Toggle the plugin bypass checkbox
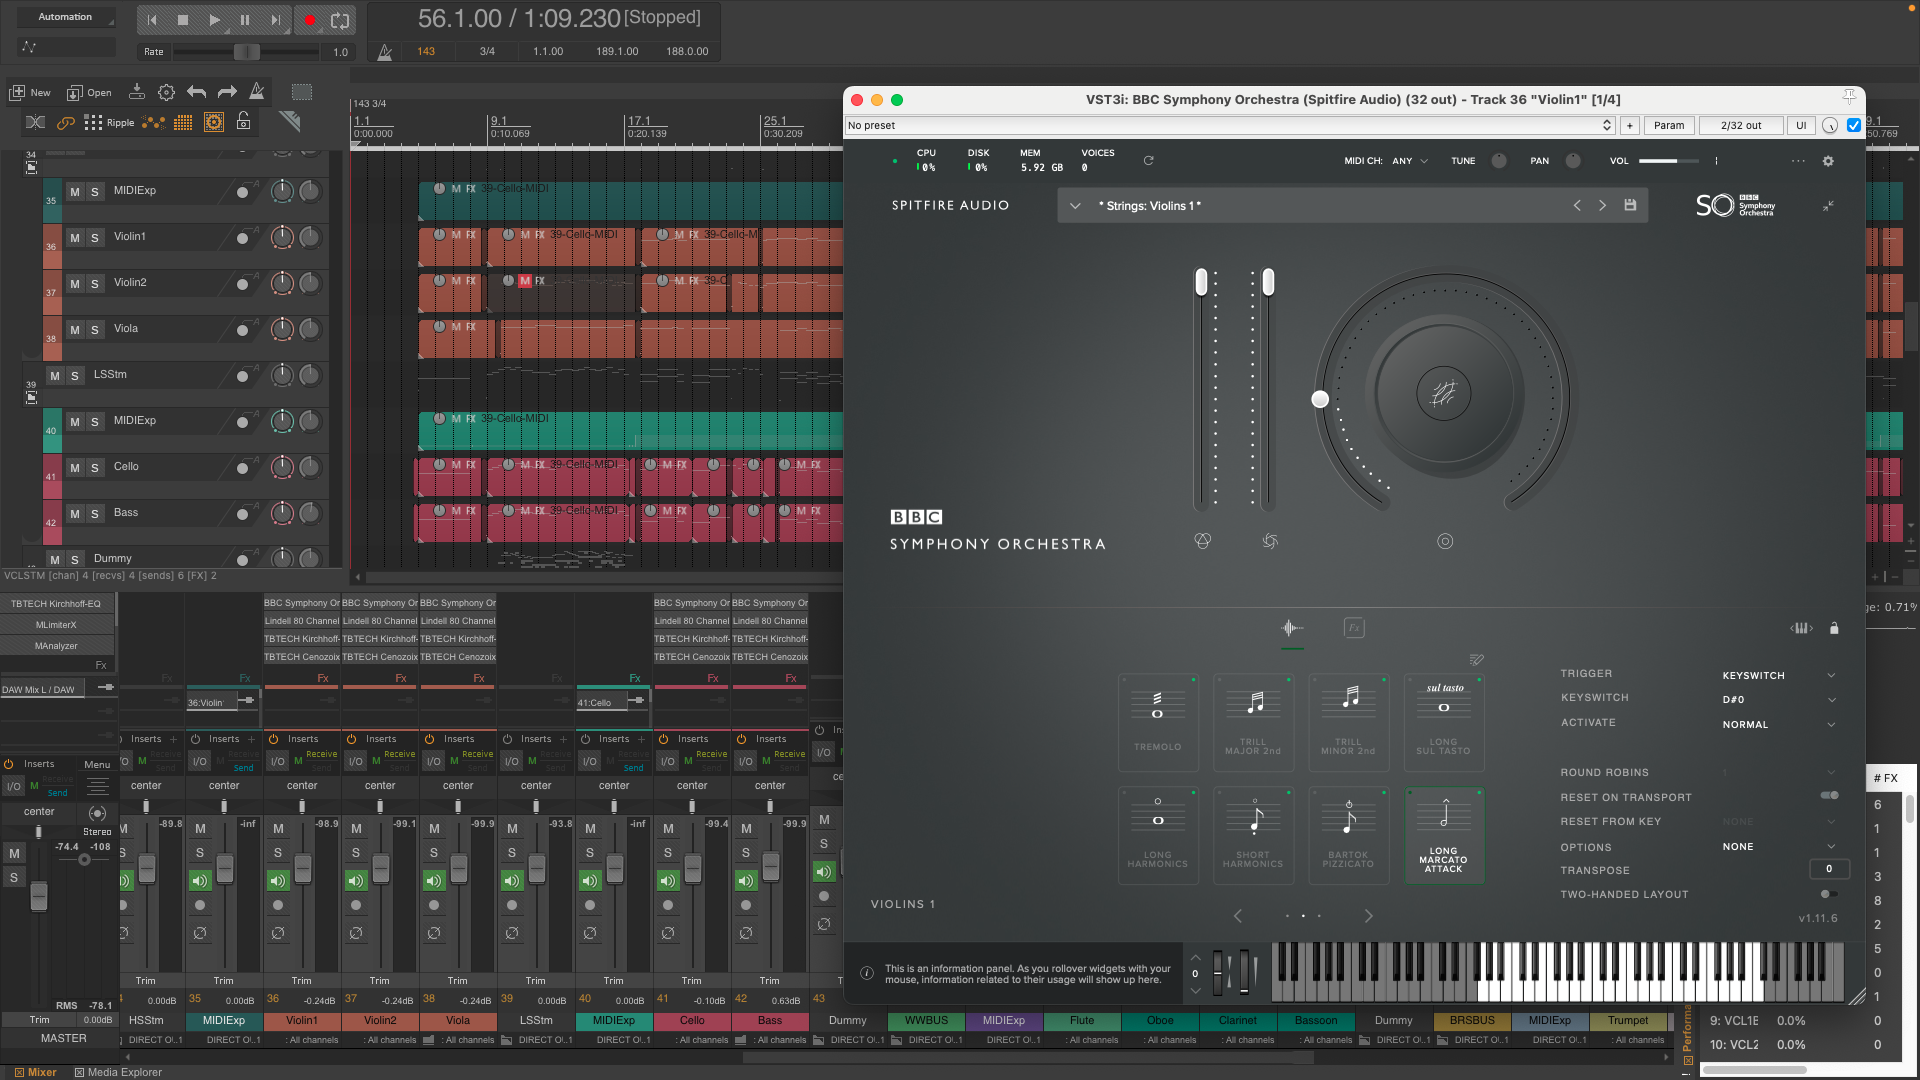Screen dimensions: 1920x1080 point(1854,126)
